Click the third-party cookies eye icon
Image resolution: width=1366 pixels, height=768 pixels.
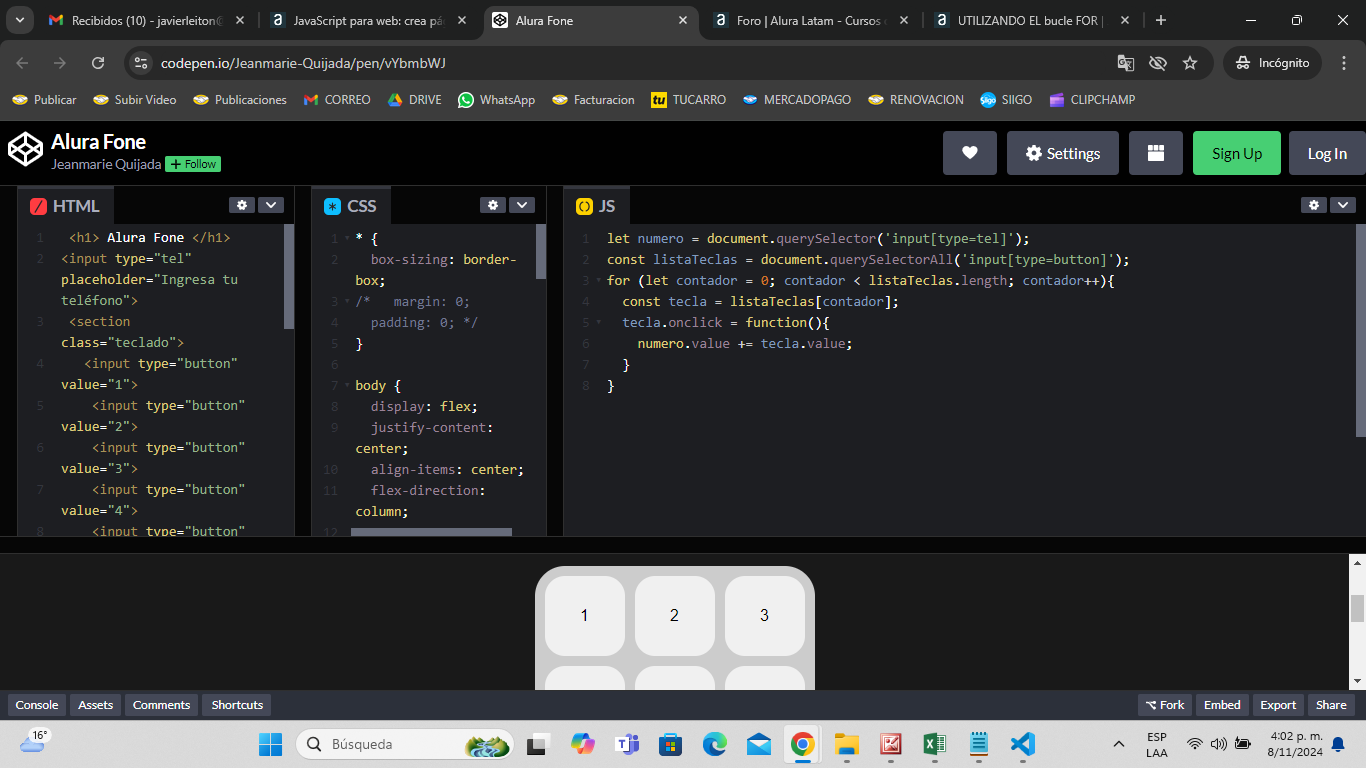click(1158, 63)
